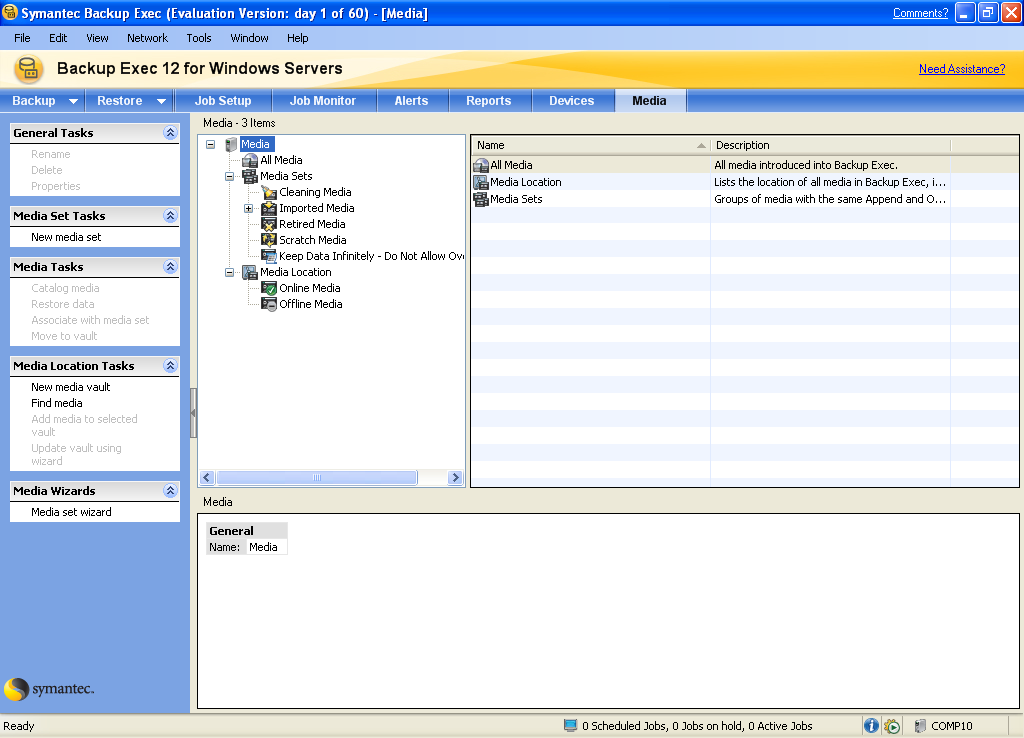Click the blue information icon in status bar
Viewport: 1024px width, 738px height.
click(871, 726)
